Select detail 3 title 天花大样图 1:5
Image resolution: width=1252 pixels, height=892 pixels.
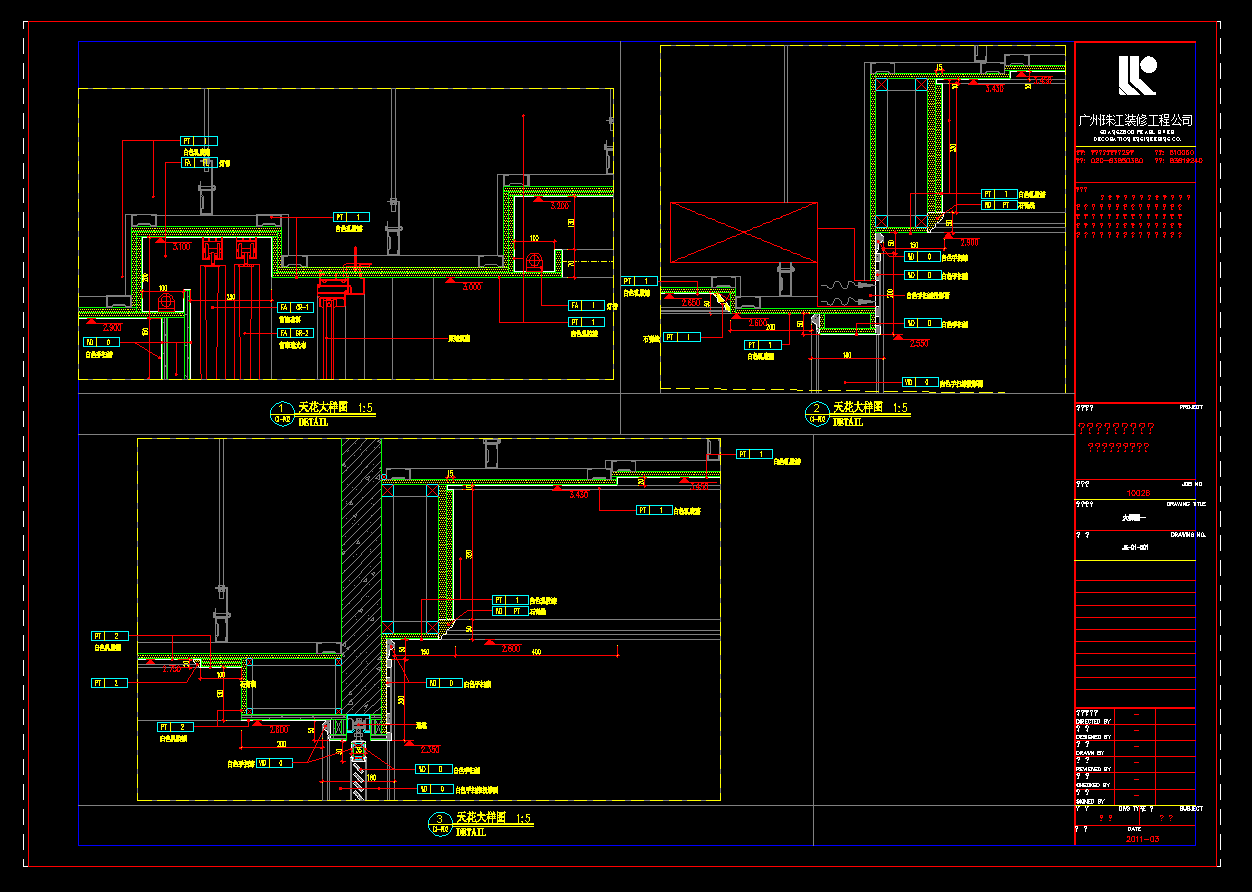pos(494,818)
